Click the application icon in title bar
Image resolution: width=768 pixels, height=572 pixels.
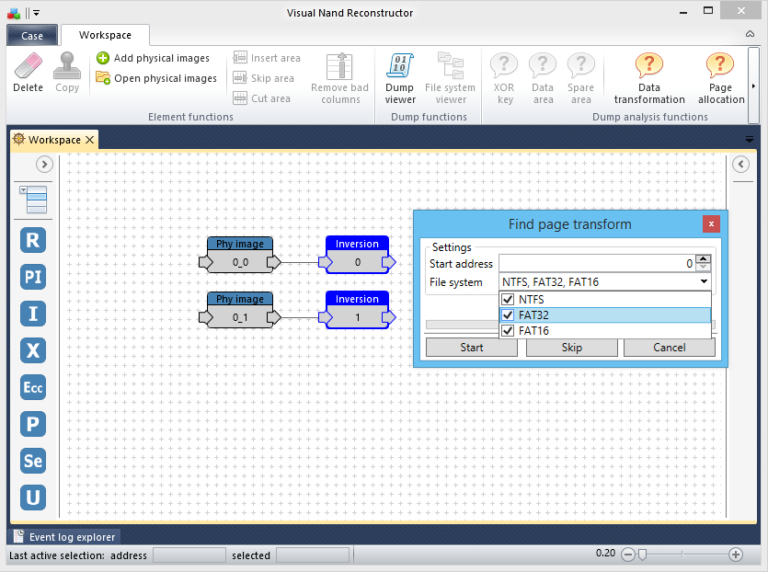tap(14, 13)
